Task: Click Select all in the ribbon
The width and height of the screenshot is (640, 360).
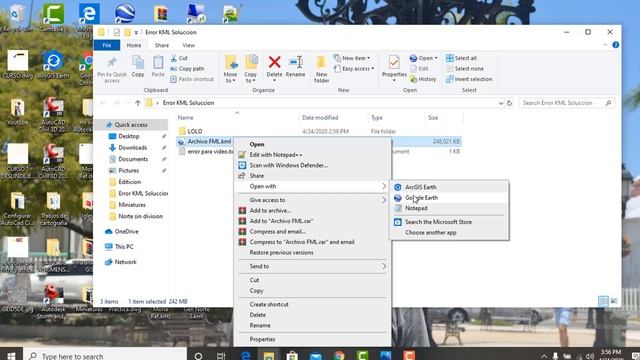Action: pyautogui.click(x=461, y=58)
